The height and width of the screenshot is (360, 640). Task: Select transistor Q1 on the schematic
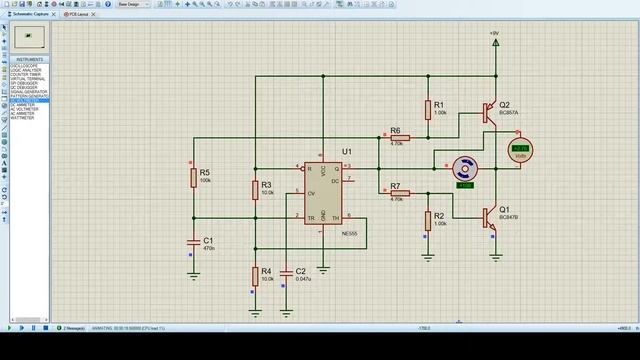pyautogui.click(x=490, y=218)
